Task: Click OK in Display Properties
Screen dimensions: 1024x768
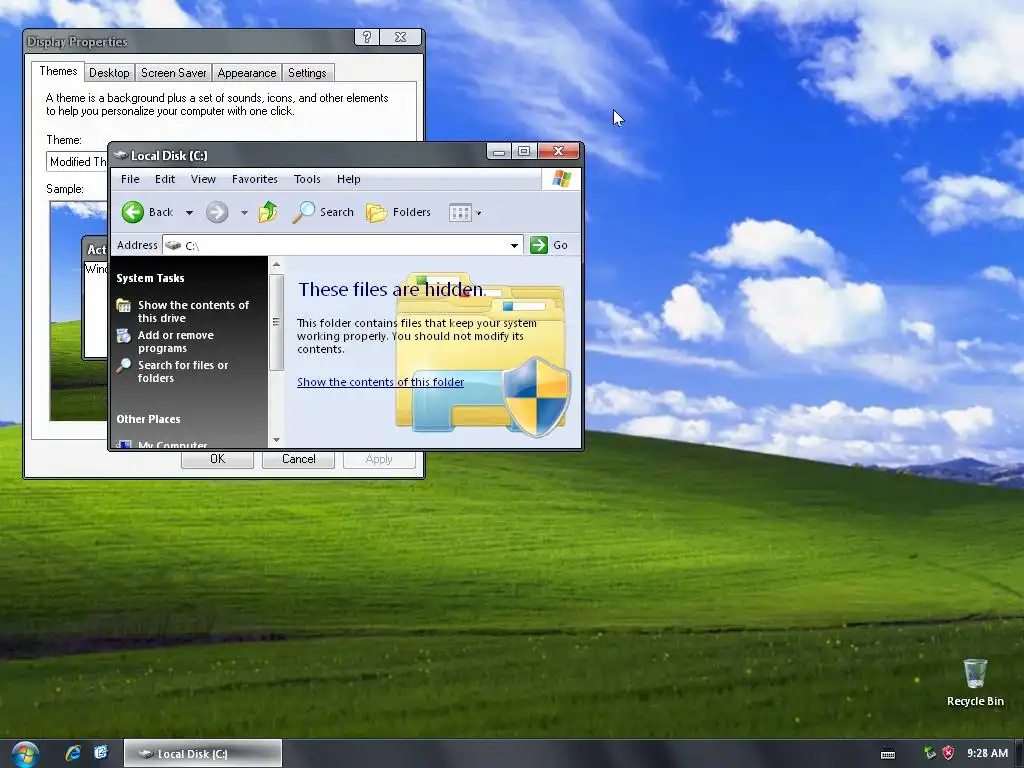Action: coord(217,459)
